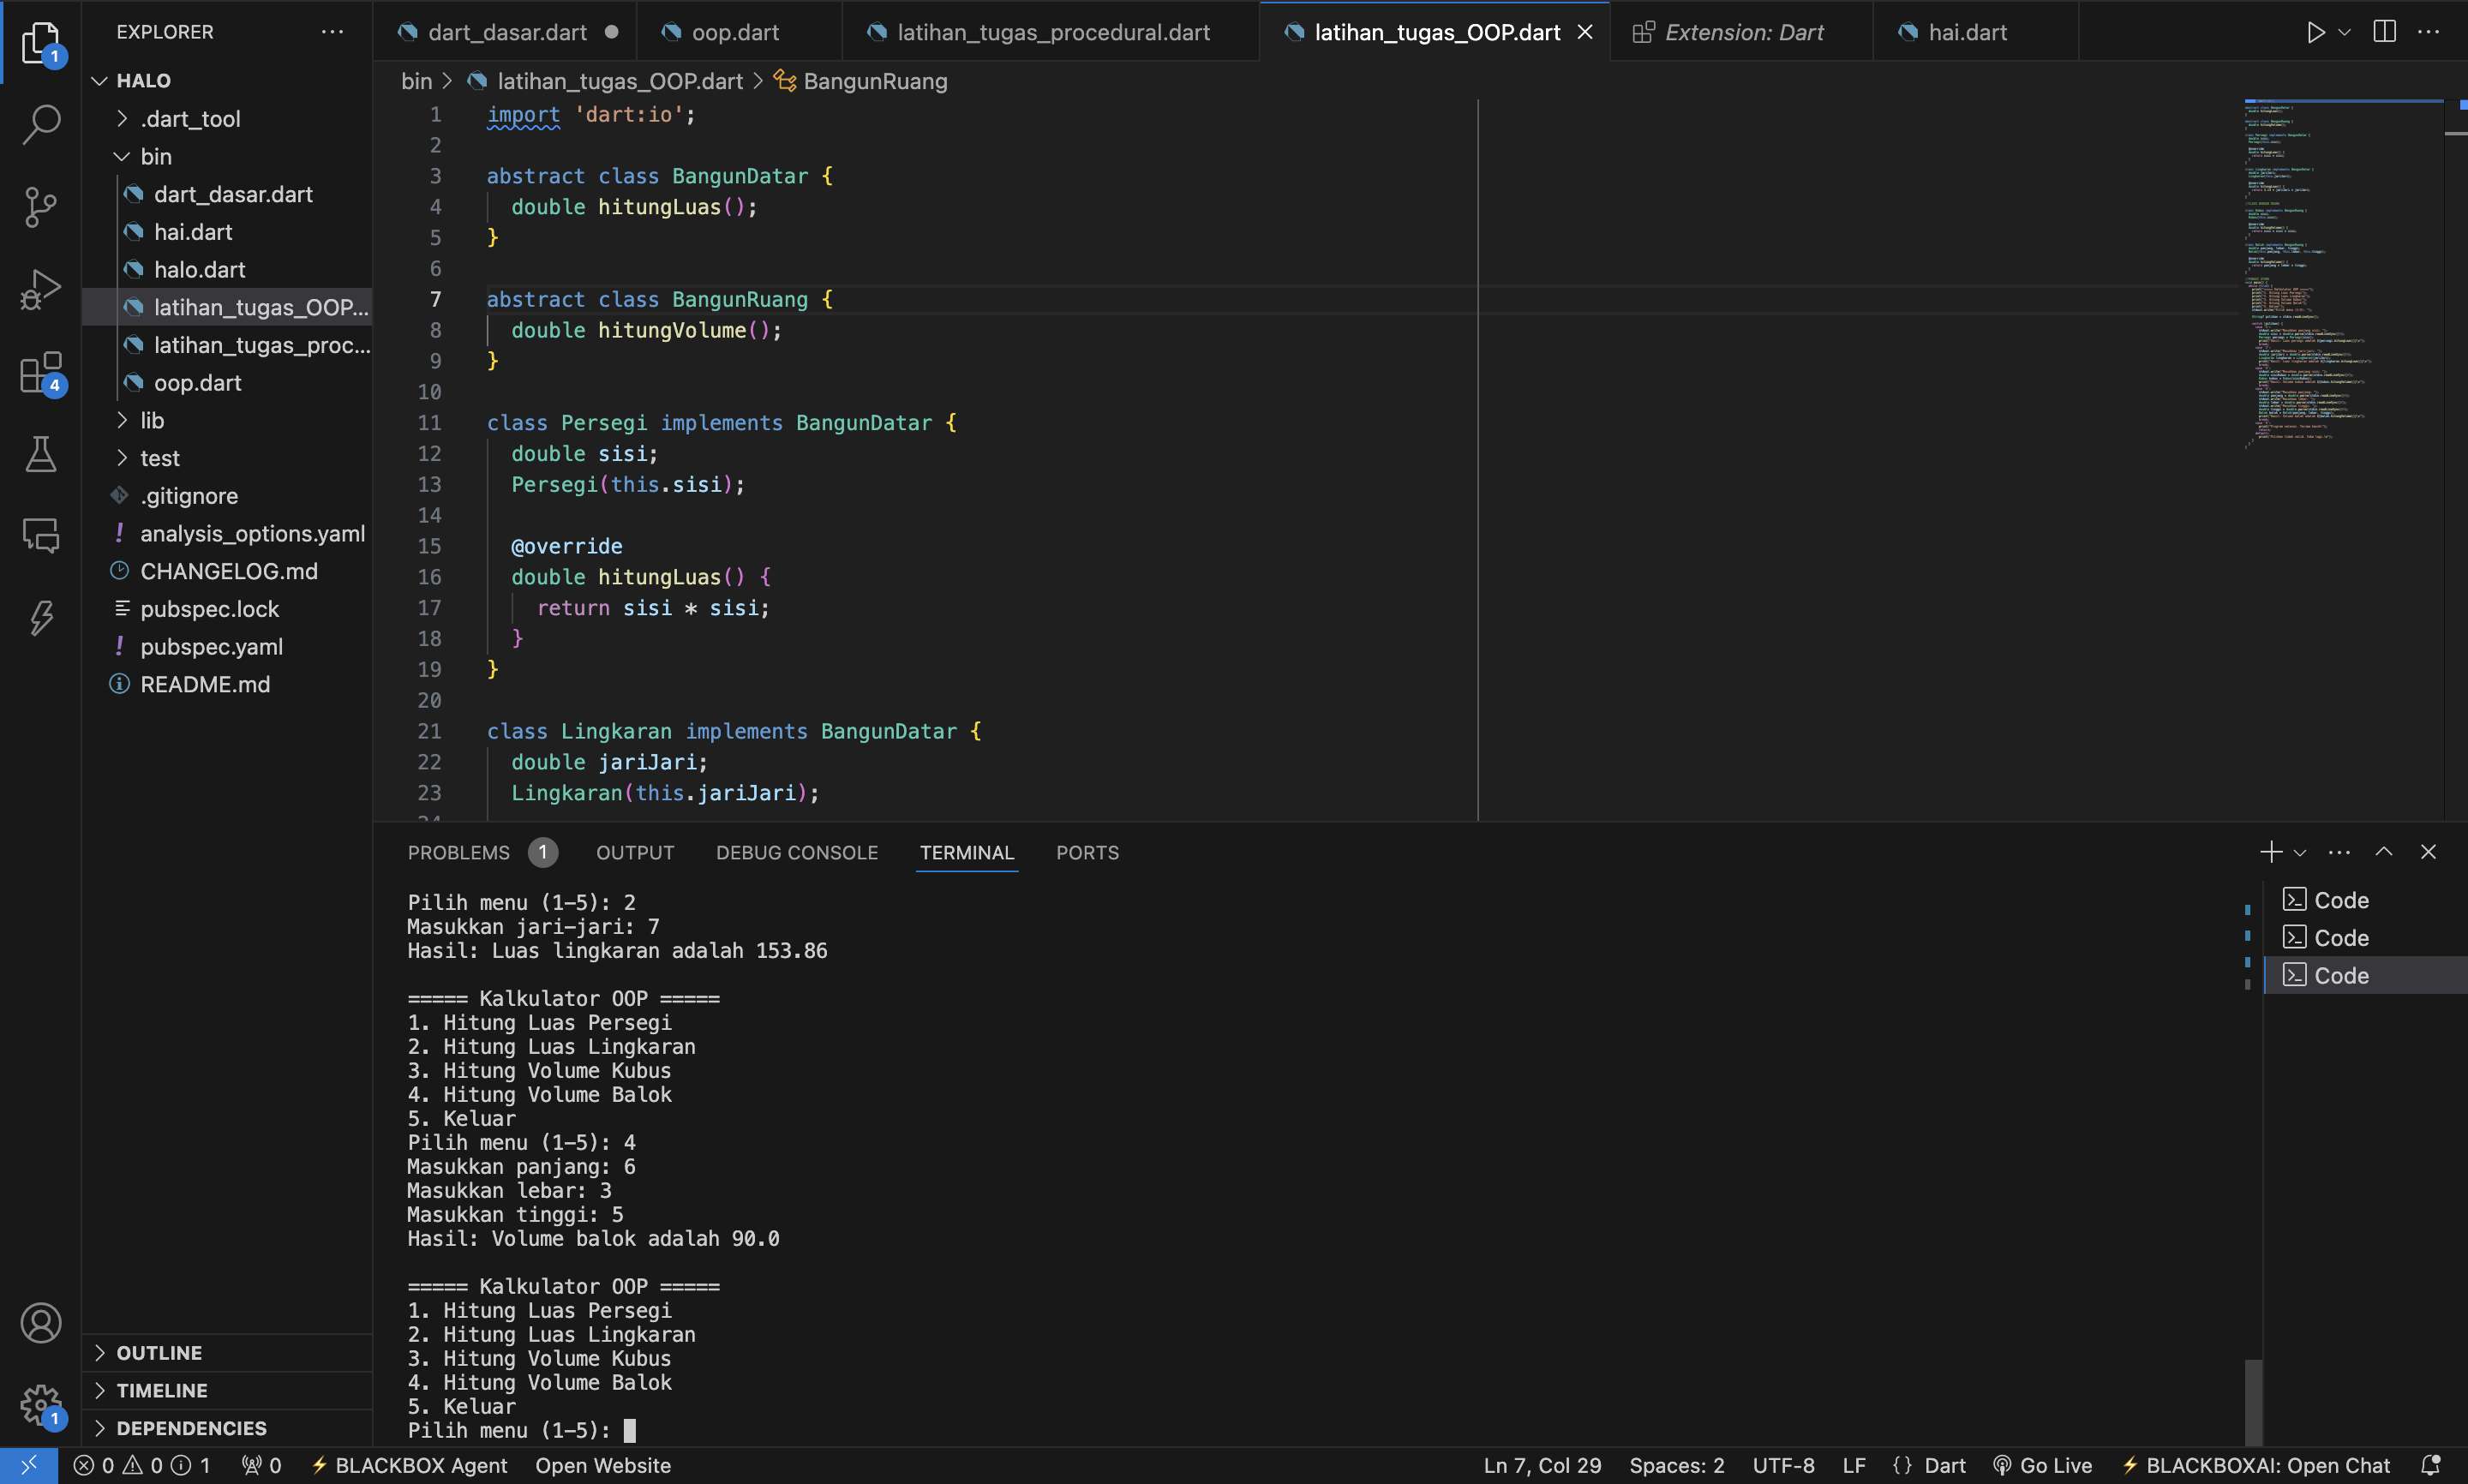Open new terminal launch profile dropdown

click(2300, 853)
